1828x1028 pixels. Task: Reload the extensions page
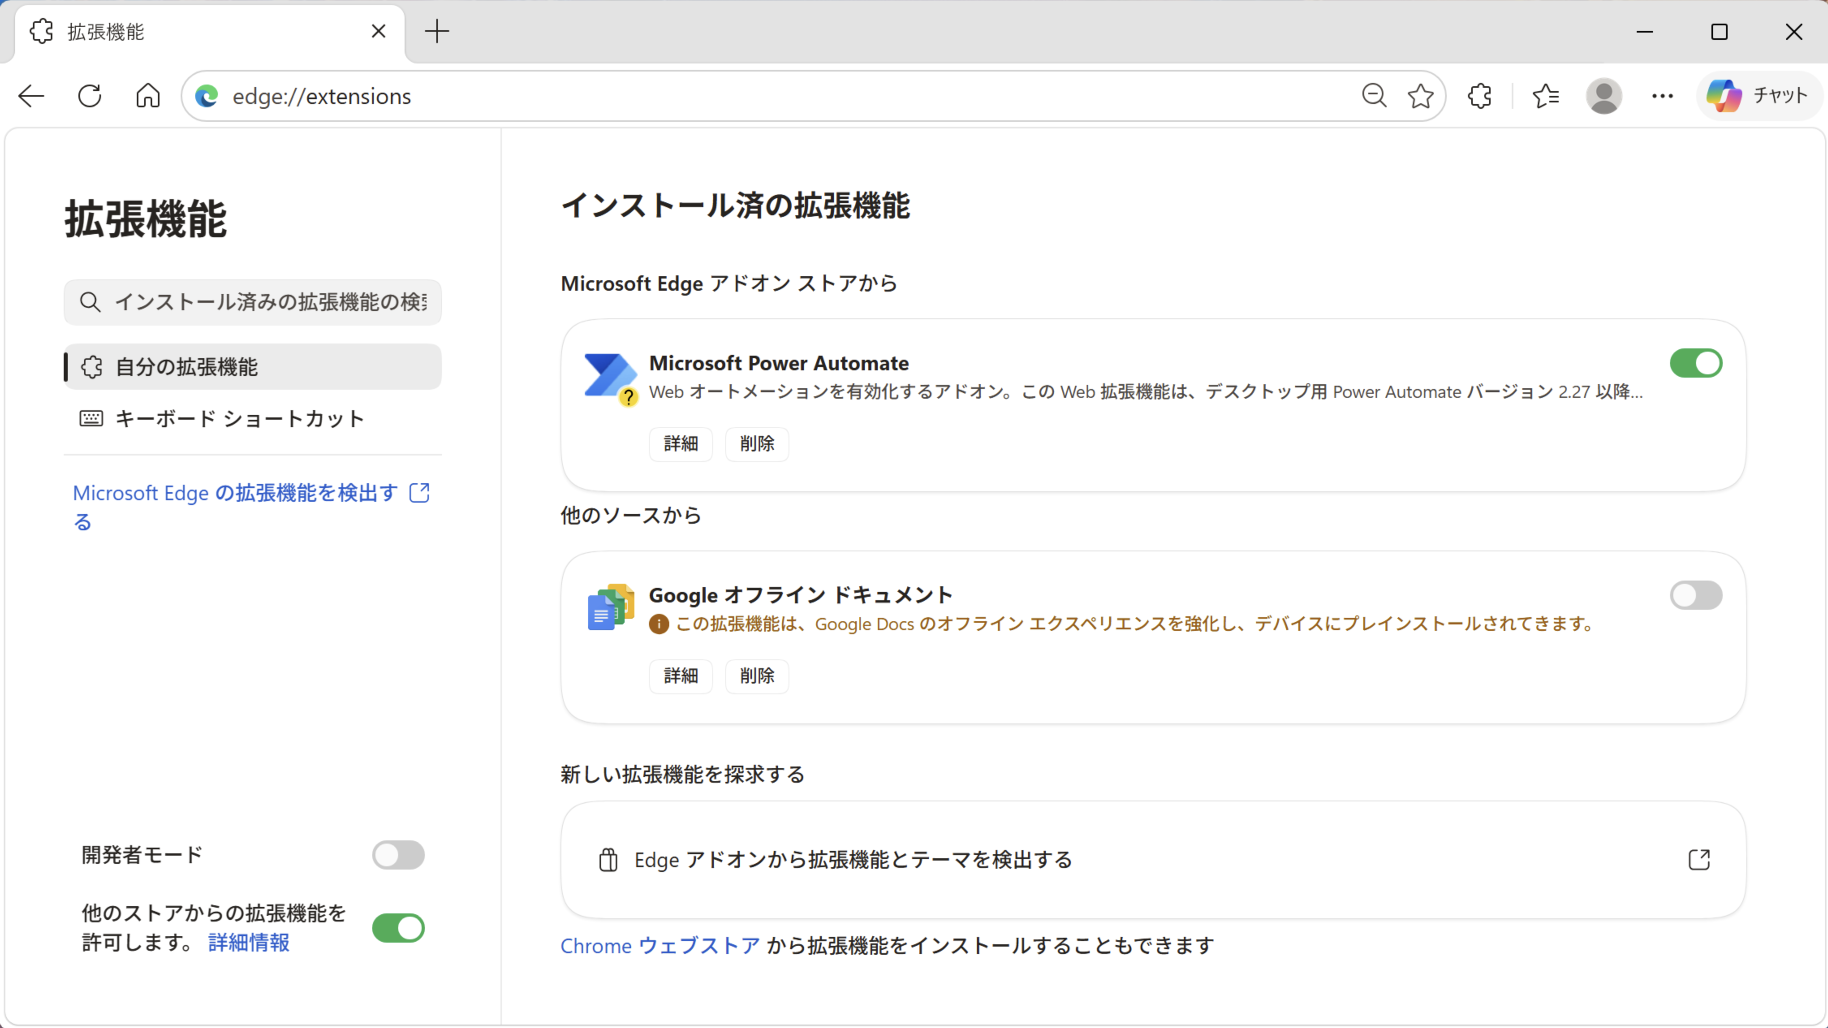tap(90, 96)
